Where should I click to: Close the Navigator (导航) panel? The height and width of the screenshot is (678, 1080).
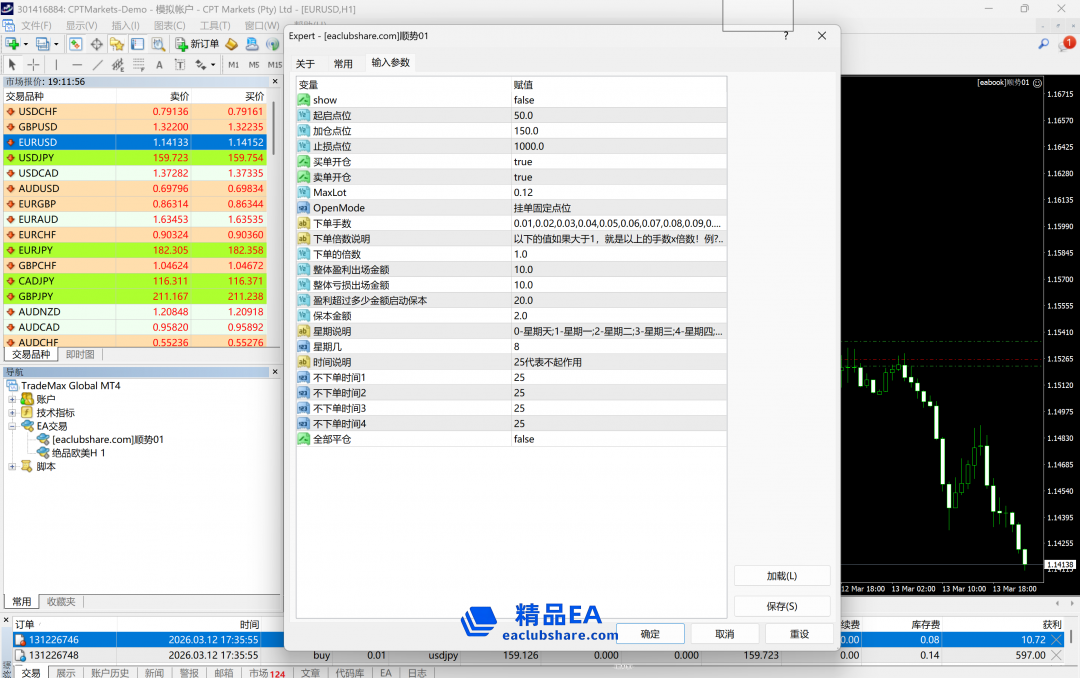(x=276, y=372)
